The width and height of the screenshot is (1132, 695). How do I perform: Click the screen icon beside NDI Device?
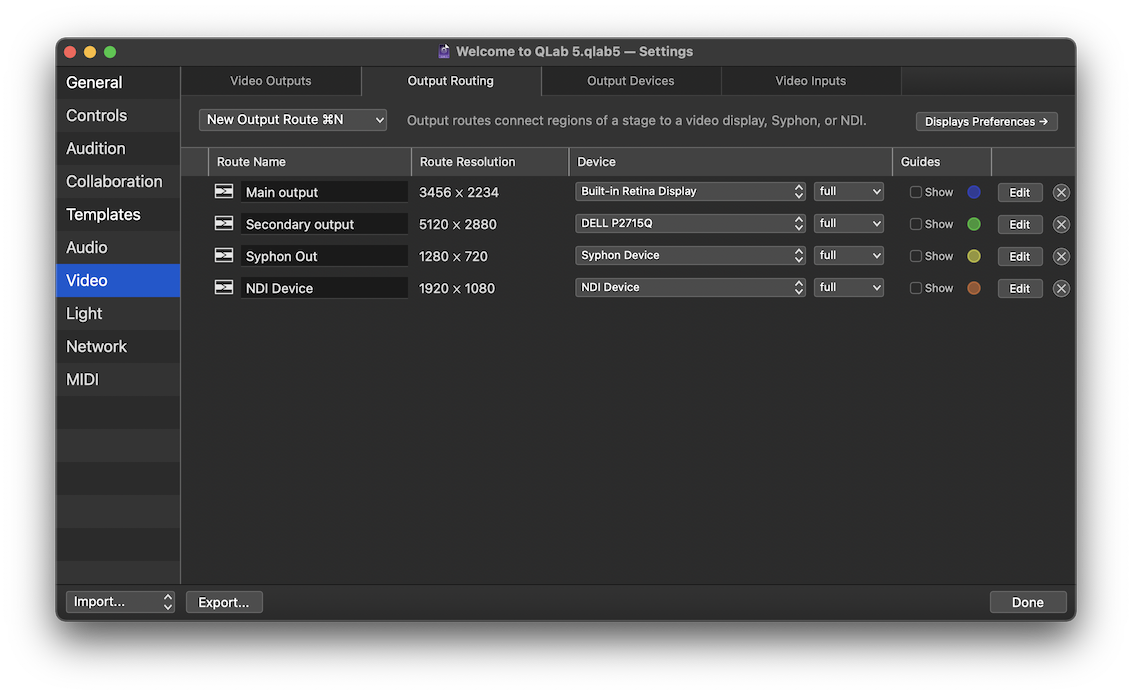223,288
